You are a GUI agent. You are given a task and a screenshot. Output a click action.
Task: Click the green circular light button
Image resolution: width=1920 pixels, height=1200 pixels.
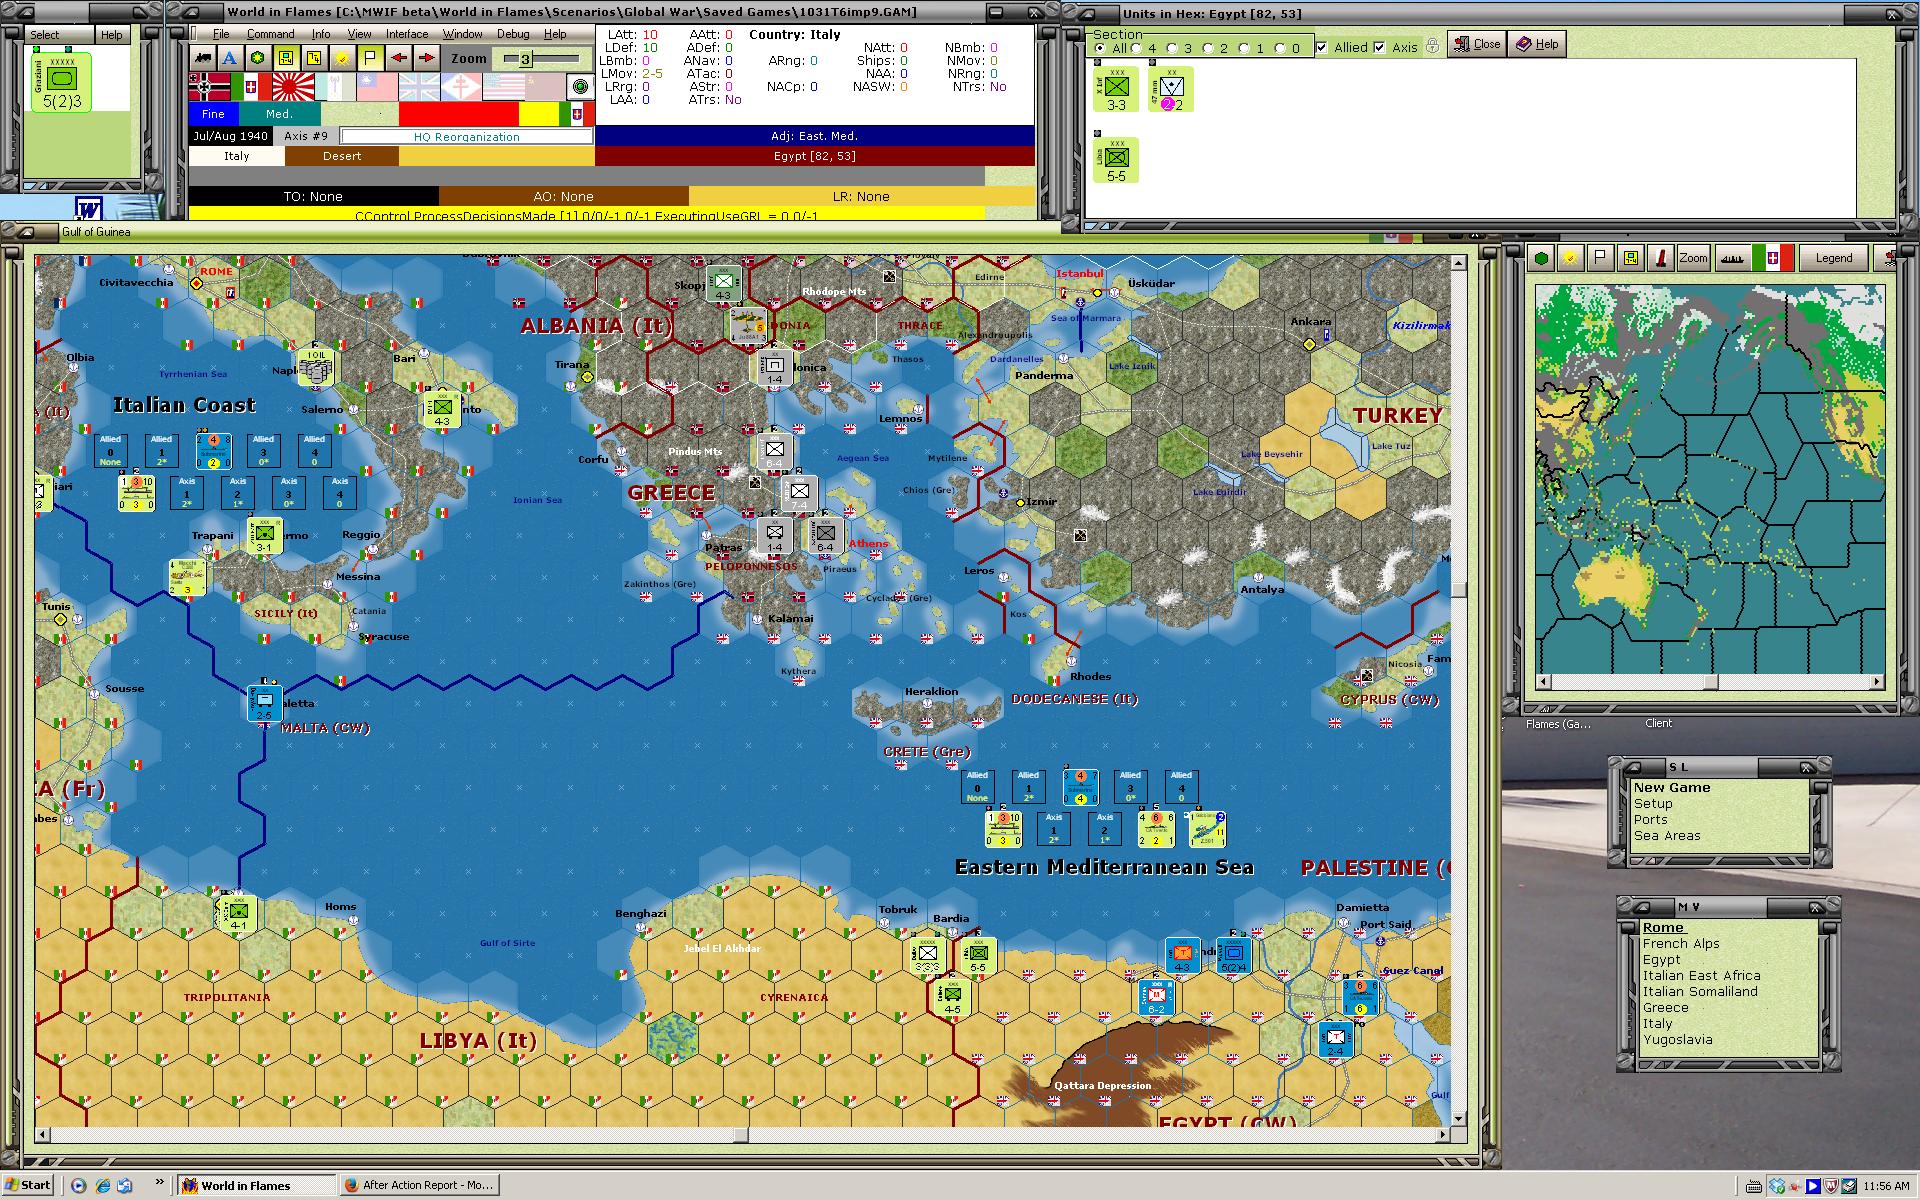(x=579, y=87)
